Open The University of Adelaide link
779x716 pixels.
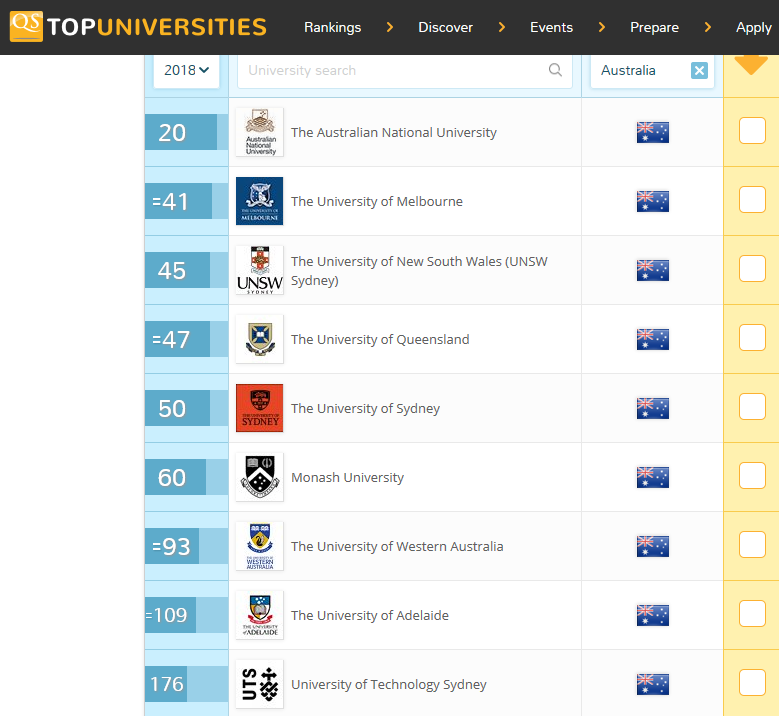(x=370, y=616)
